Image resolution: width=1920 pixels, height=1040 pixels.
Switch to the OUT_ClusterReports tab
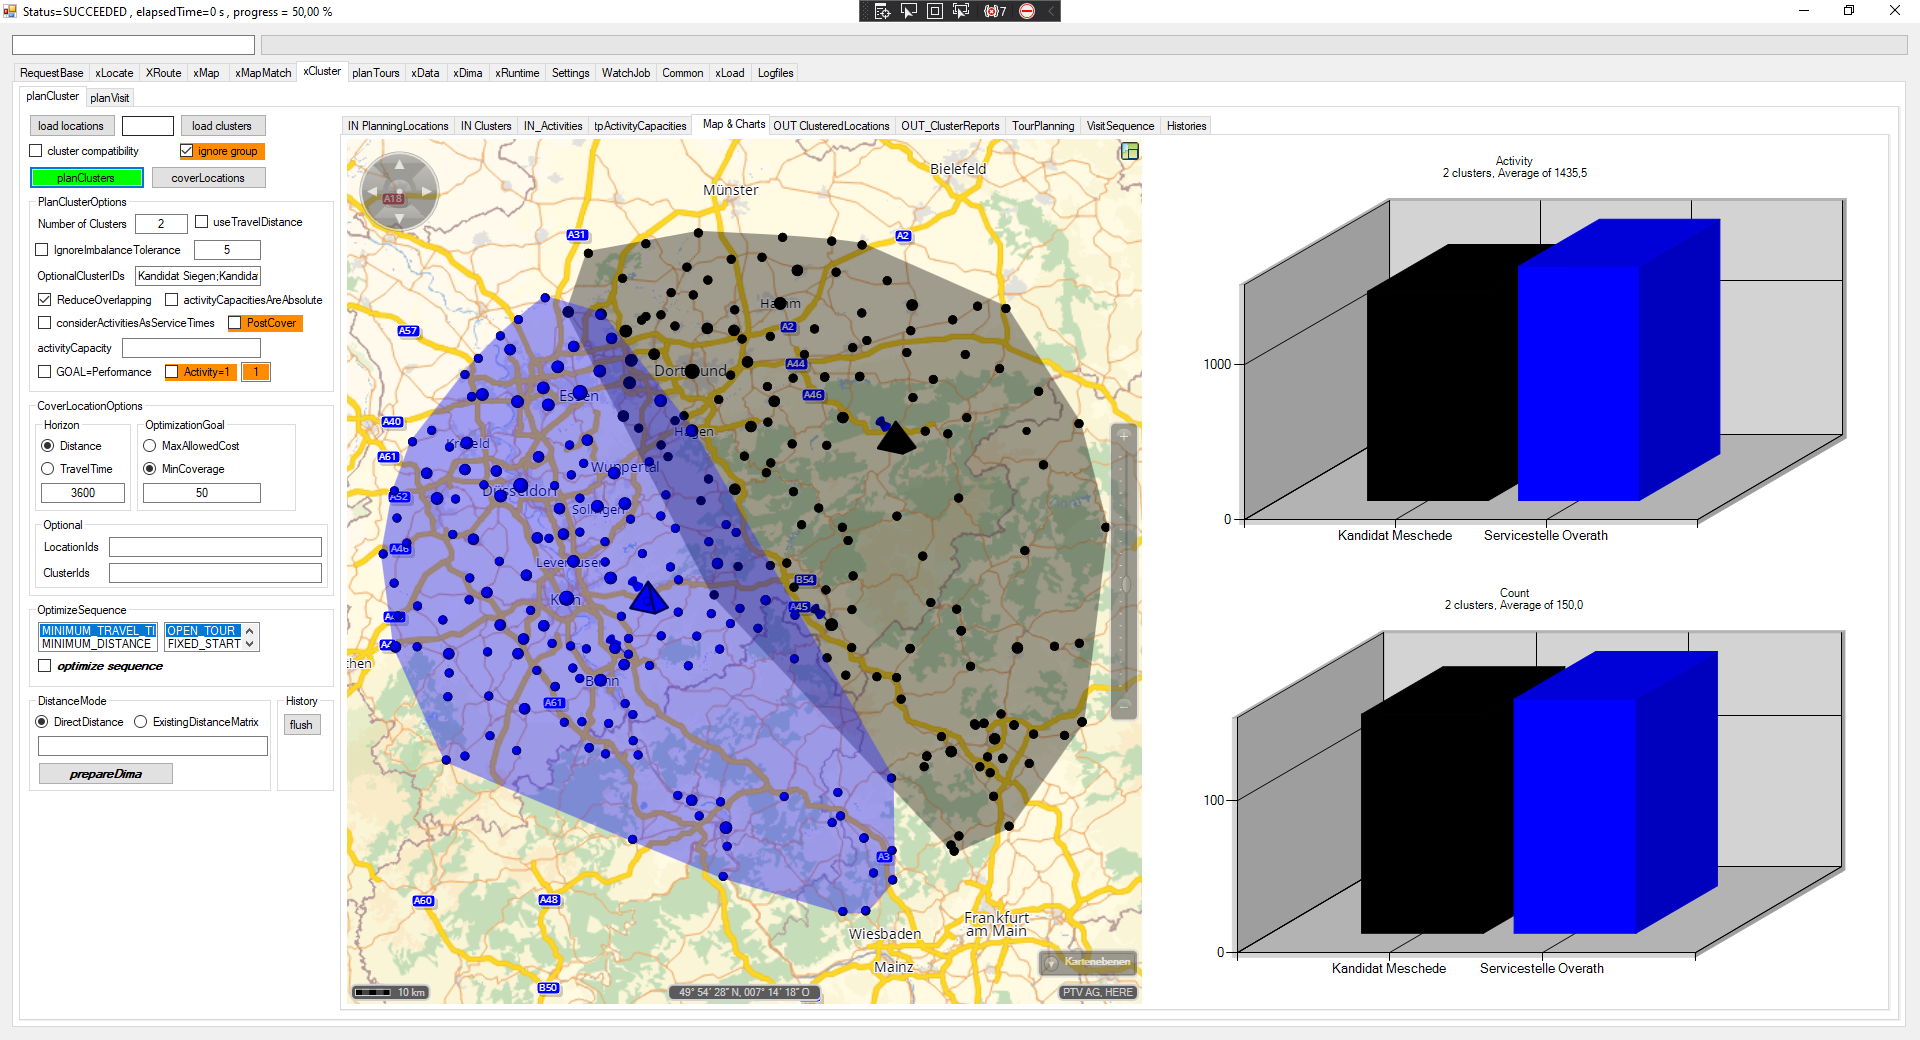click(949, 126)
